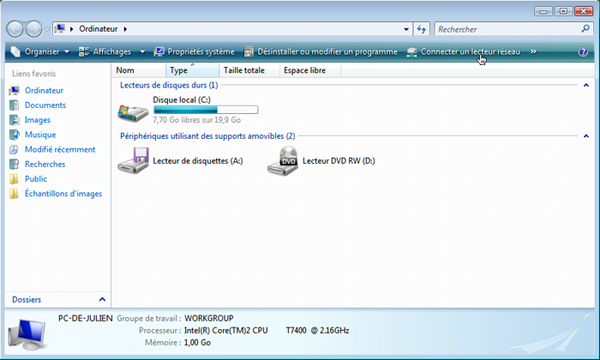Viewport: 600px width, 360px height.
Task: Click the Recherches sidebar icon
Action: 14,164
